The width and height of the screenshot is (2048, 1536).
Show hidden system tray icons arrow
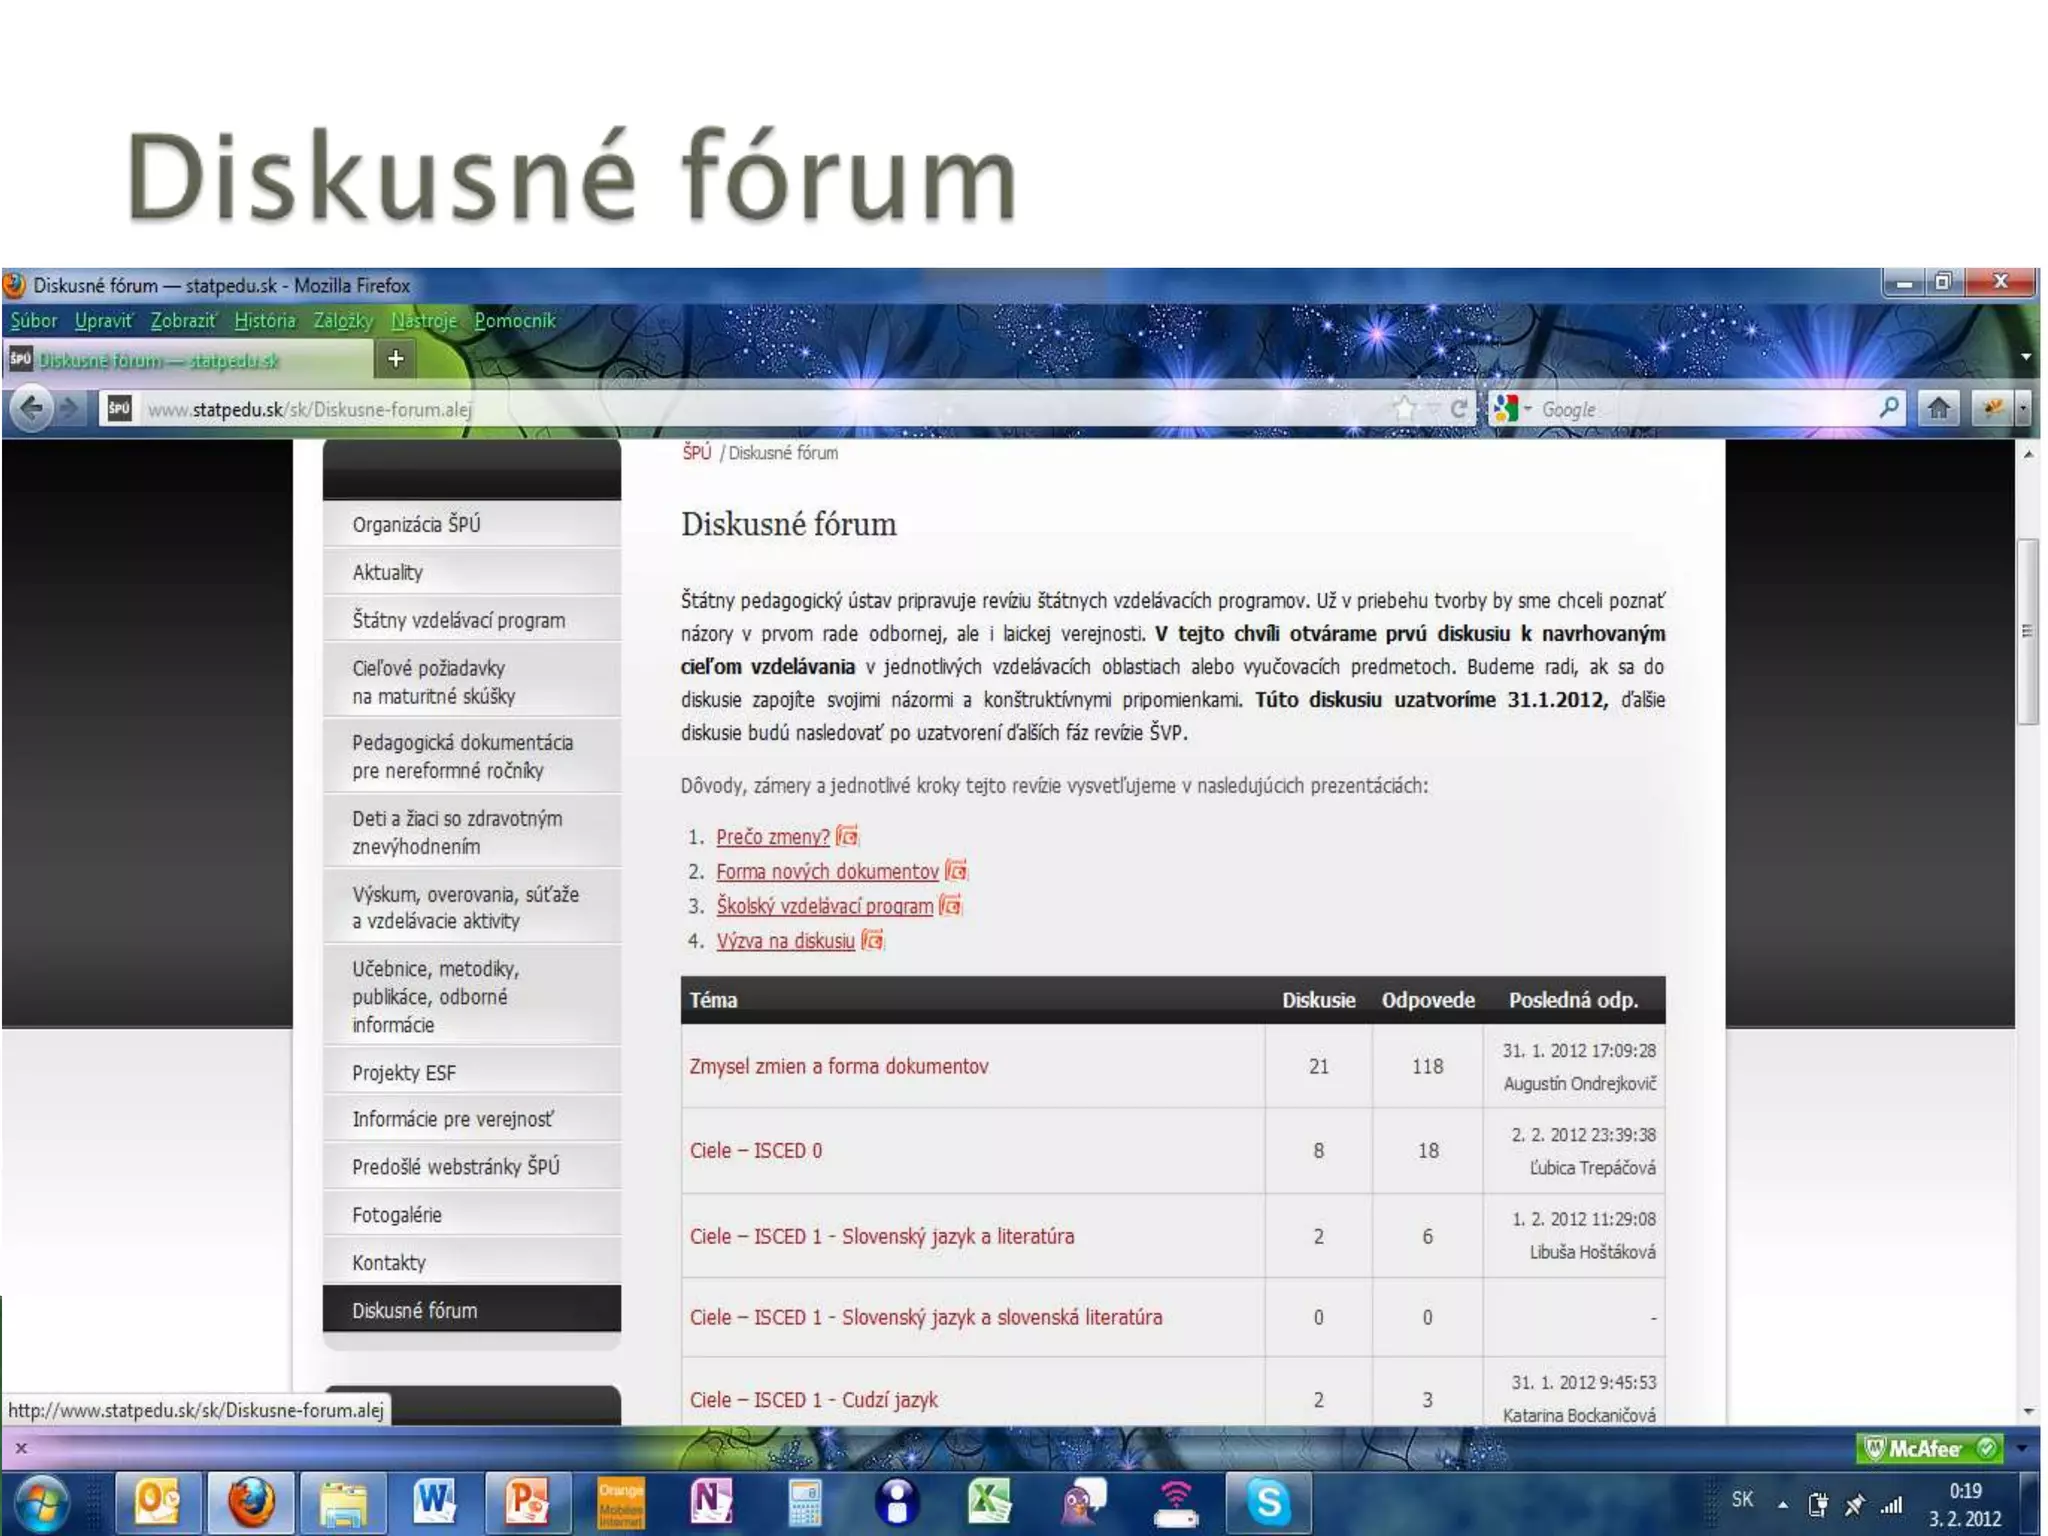click(x=1782, y=1504)
